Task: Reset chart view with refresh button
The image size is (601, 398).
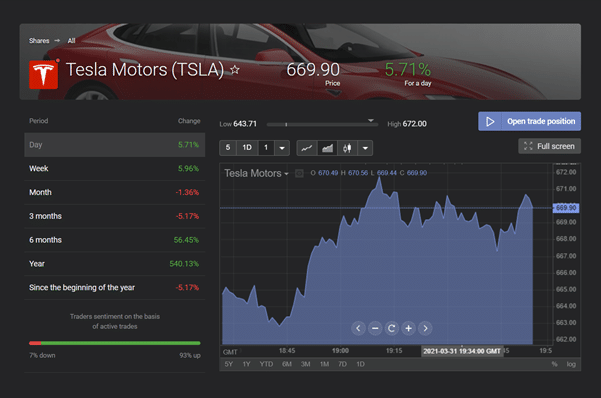Action: tap(392, 328)
